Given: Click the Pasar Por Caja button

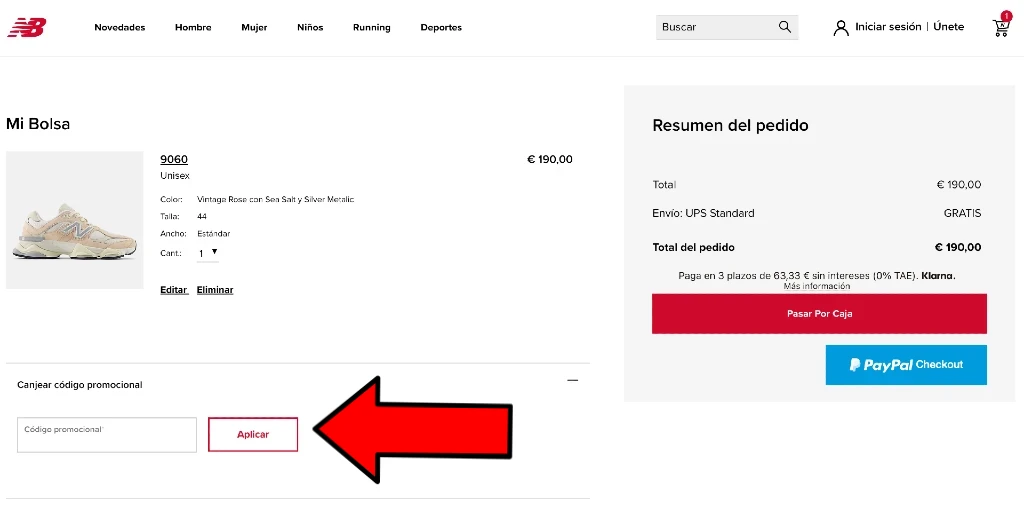Looking at the screenshot, I should point(819,313).
